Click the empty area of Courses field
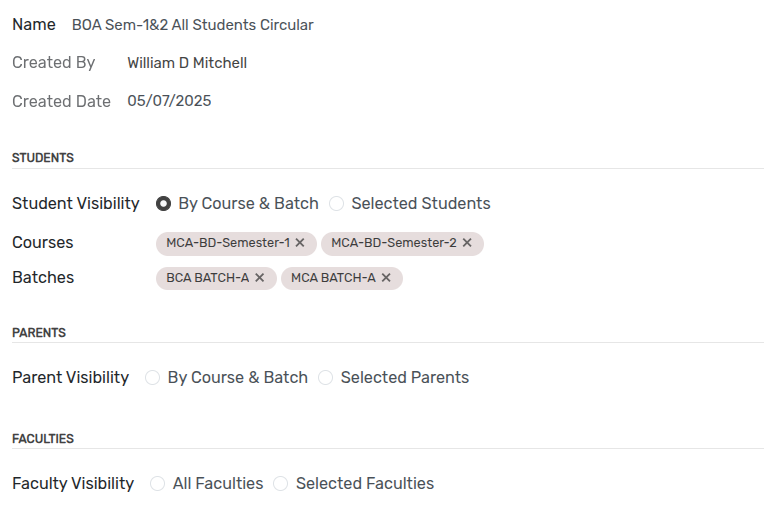764x525 pixels. 620,243
